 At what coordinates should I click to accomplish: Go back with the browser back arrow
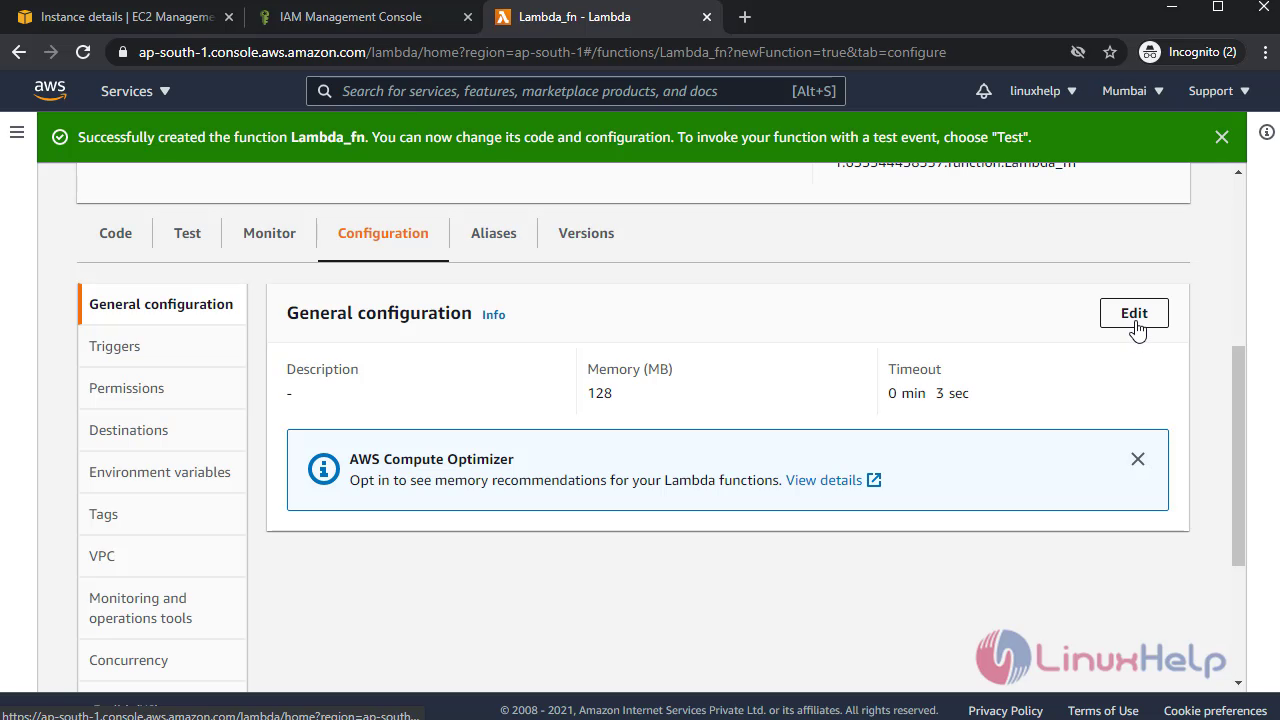19,52
